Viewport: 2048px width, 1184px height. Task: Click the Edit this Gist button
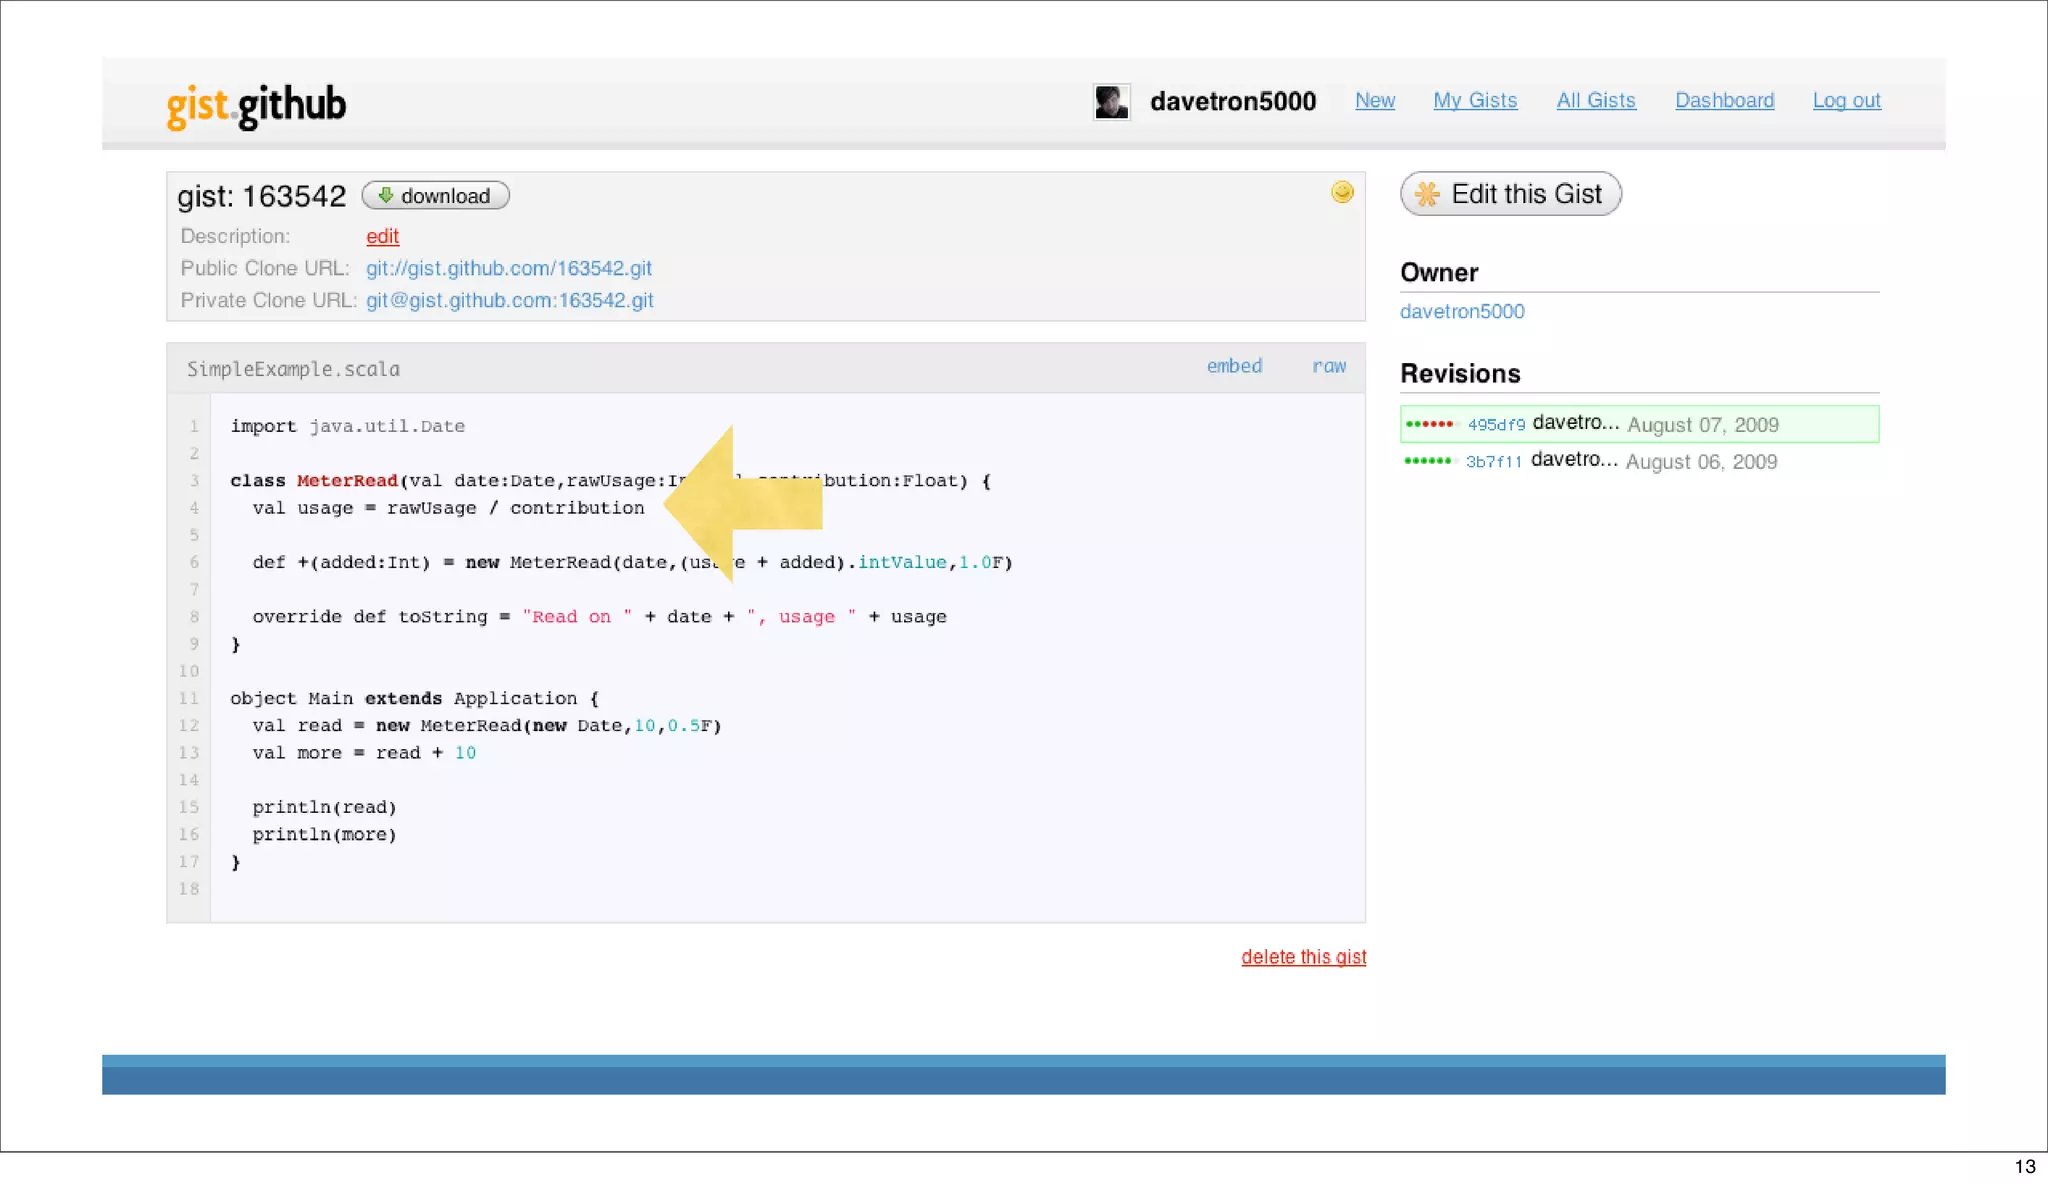pos(1511,194)
